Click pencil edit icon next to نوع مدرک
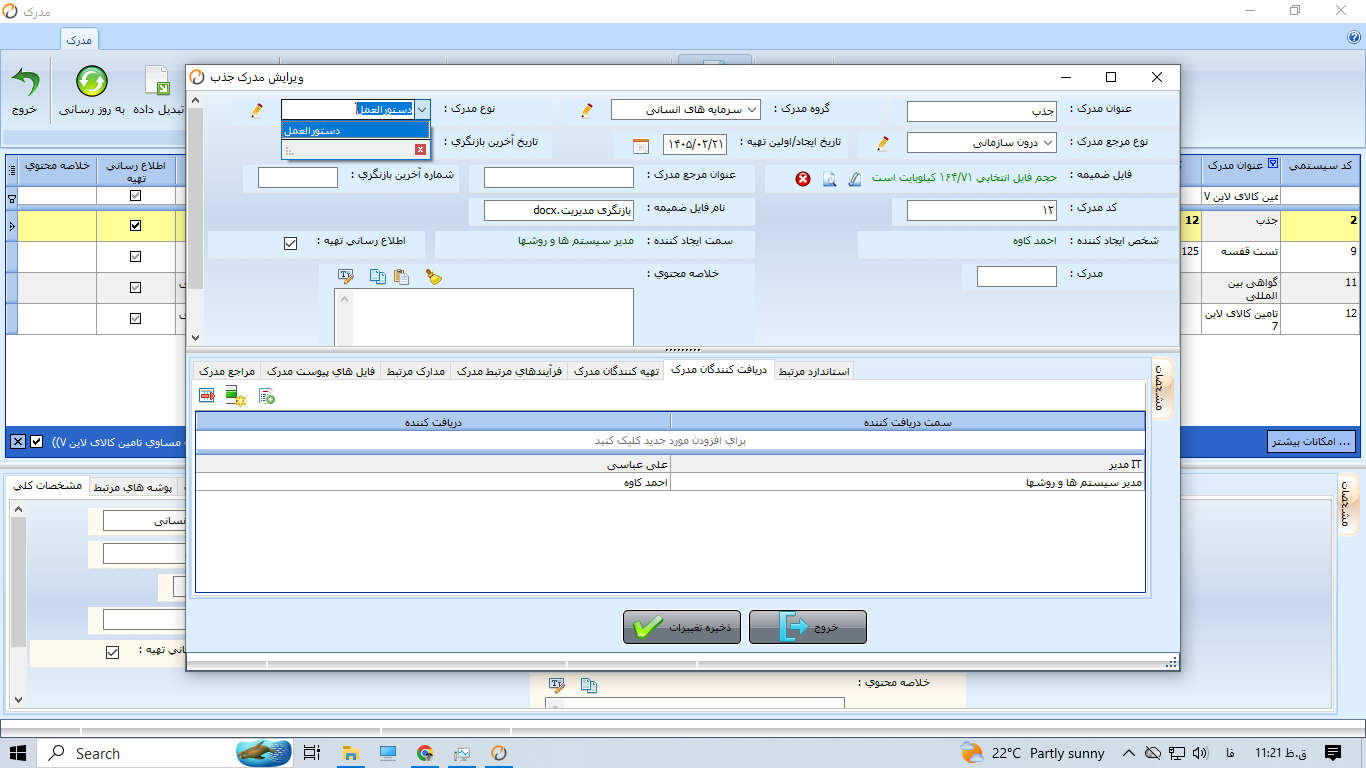Viewport: 1366px width, 768px height. (x=257, y=110)
